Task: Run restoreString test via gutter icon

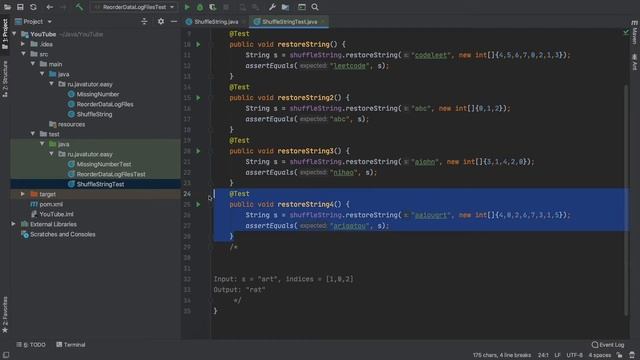Action: (x=198, y=44)
